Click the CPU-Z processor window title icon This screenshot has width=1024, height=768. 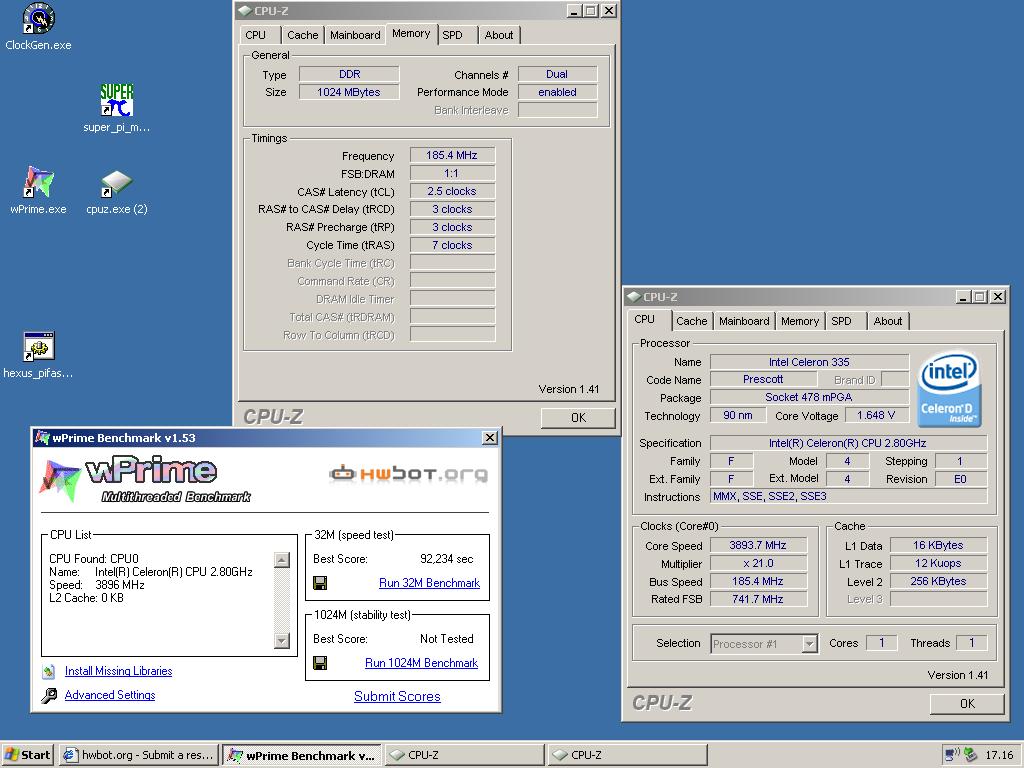[x=633, y=296]
